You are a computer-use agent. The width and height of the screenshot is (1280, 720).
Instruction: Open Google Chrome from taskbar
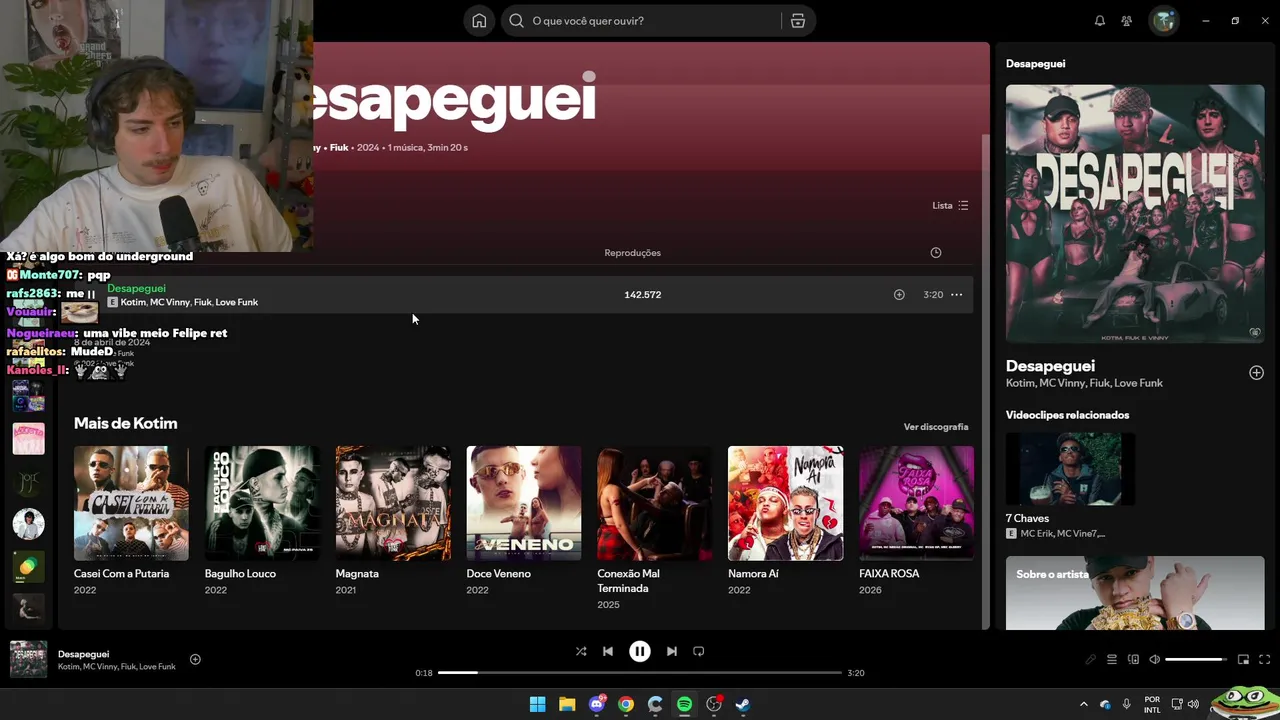[x=626, y=704]
